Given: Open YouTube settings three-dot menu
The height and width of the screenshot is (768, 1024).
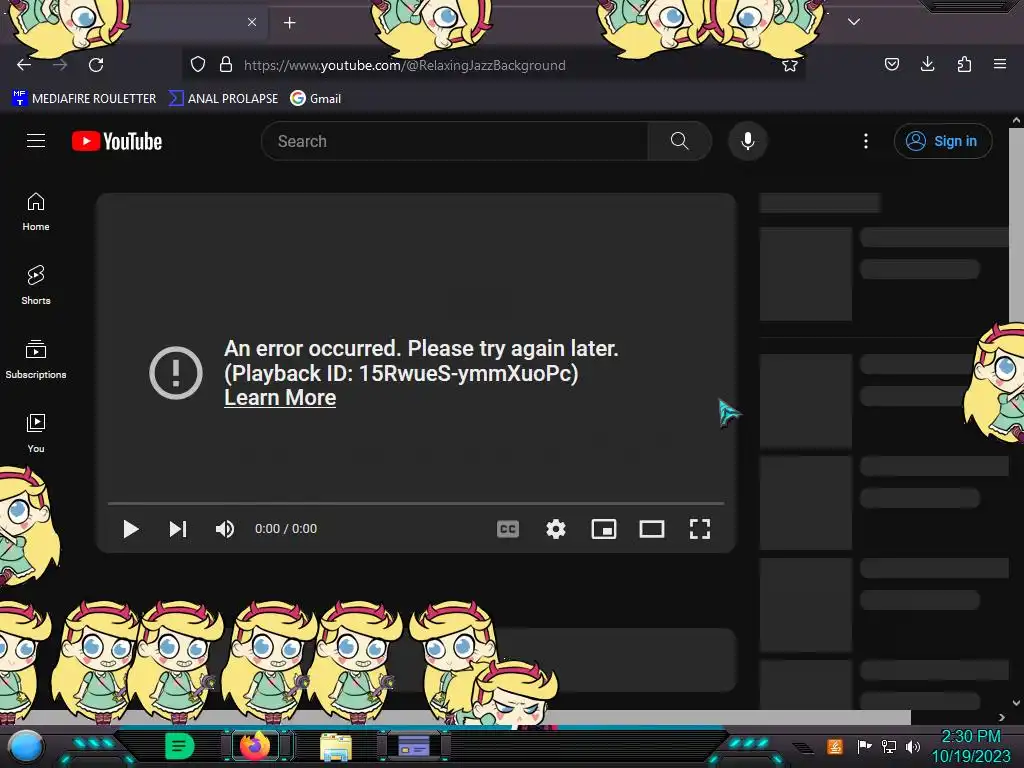Looking at the screenshot, I should click(x=866, y=141).
